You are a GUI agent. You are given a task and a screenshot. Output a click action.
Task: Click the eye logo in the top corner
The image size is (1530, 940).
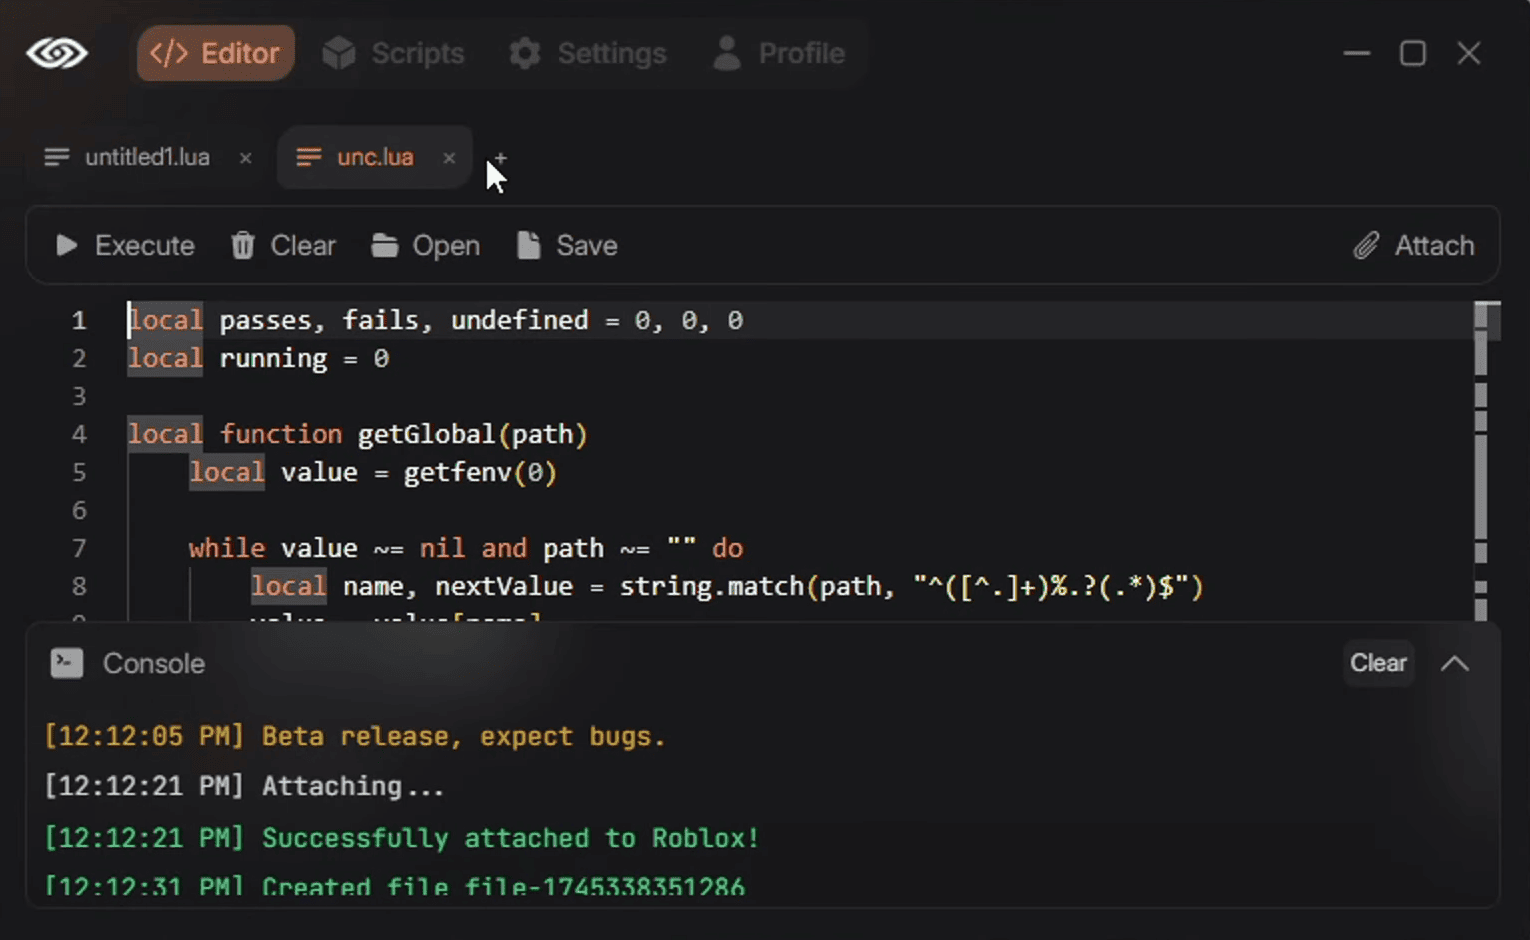click(x=57, y=53)
